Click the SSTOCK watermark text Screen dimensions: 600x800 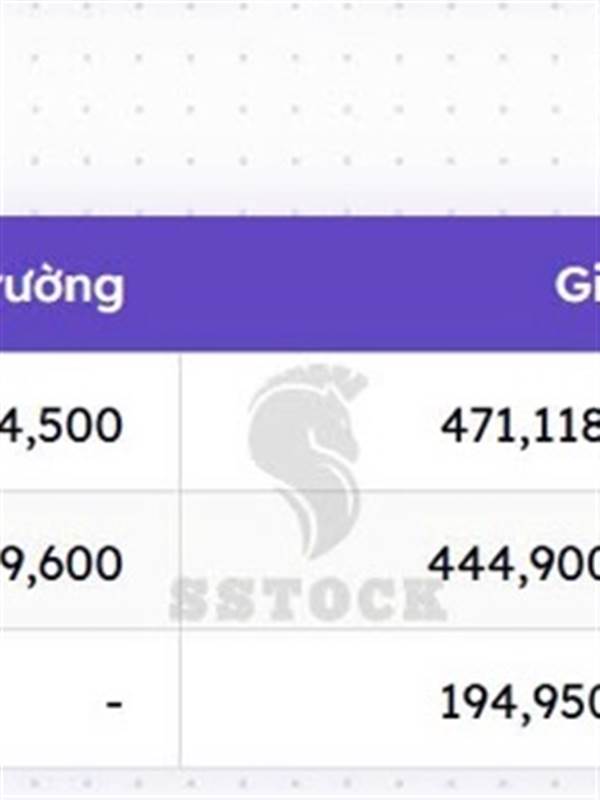coord(307,600)
